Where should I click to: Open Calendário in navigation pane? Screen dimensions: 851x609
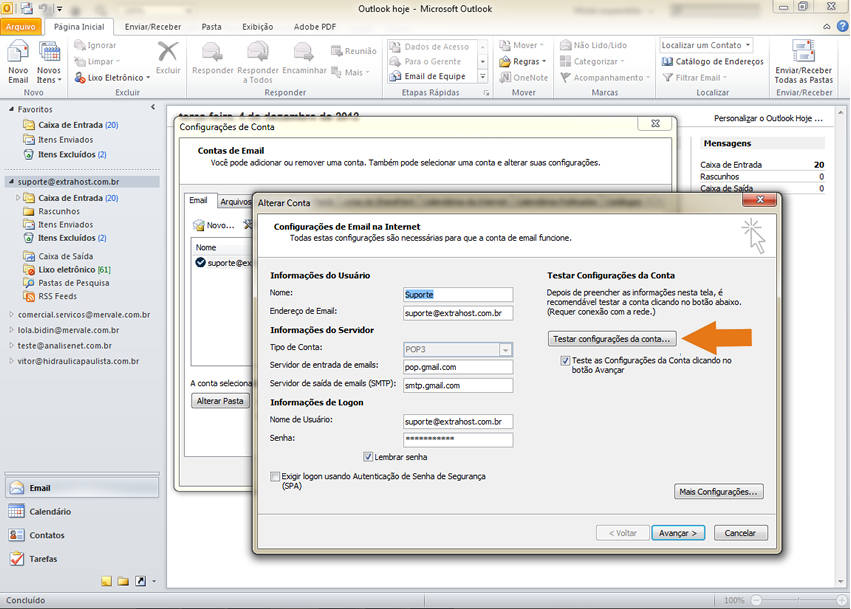pos(82,511)
